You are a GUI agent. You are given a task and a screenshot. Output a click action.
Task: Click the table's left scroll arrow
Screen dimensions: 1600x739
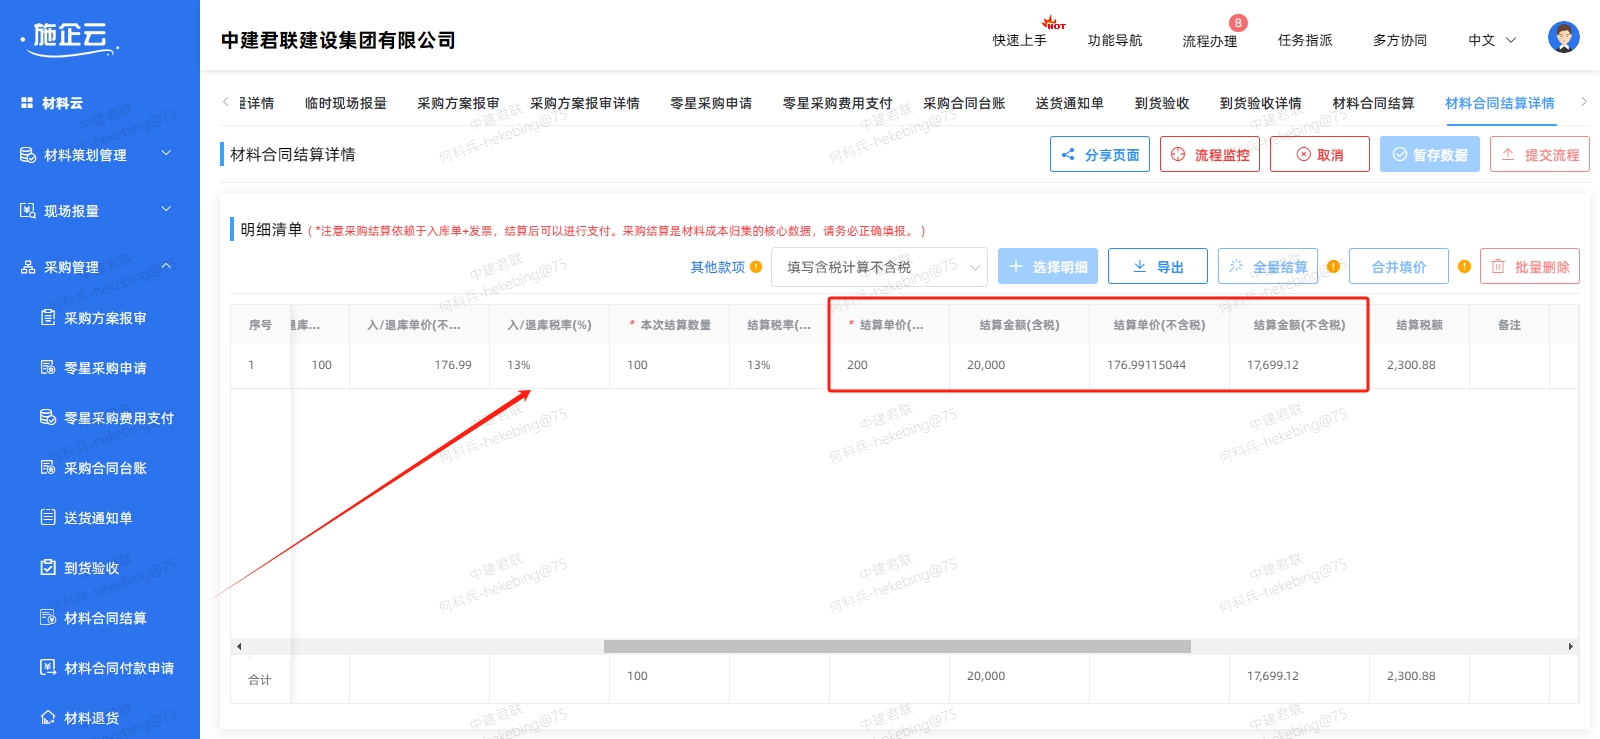coord(239,647)
